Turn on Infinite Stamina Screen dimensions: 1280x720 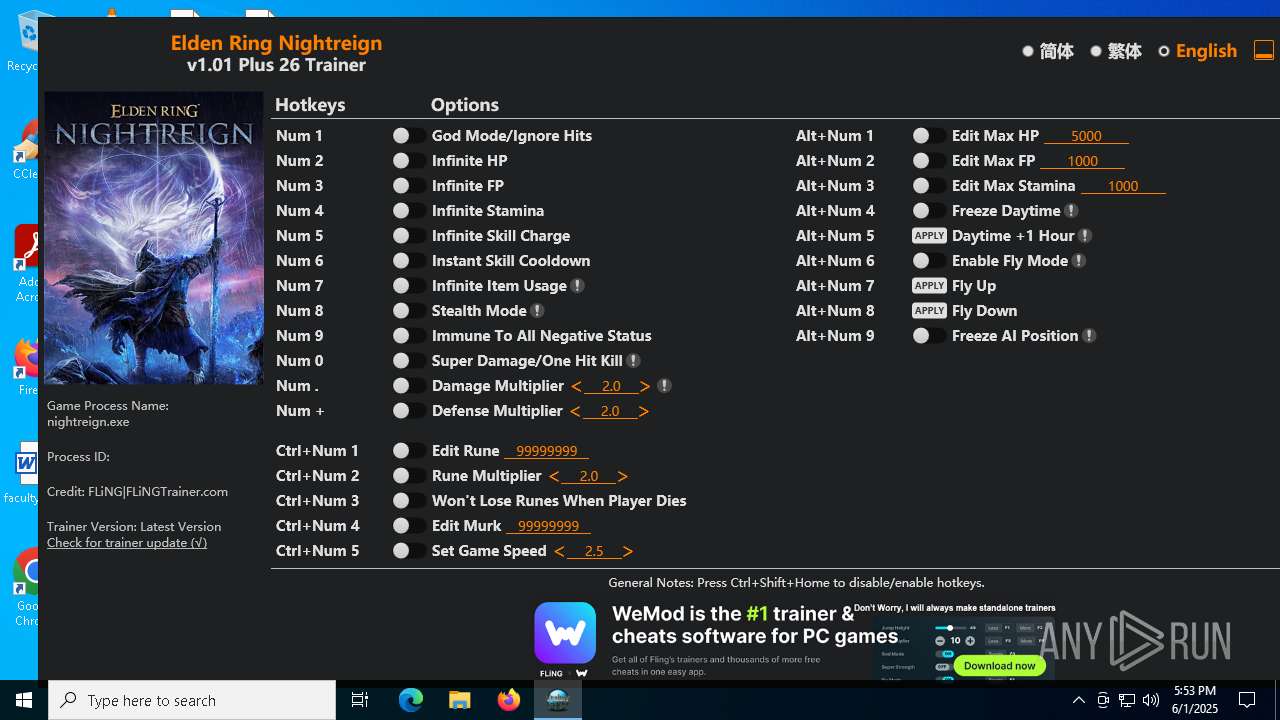(408, 211)
